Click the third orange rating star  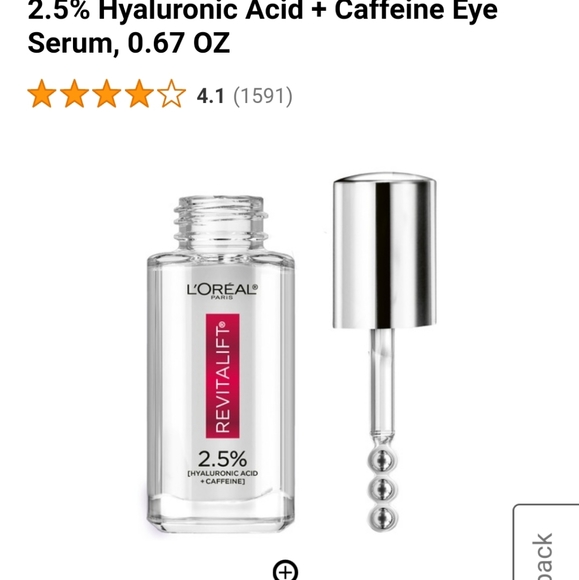click(107, 94)
